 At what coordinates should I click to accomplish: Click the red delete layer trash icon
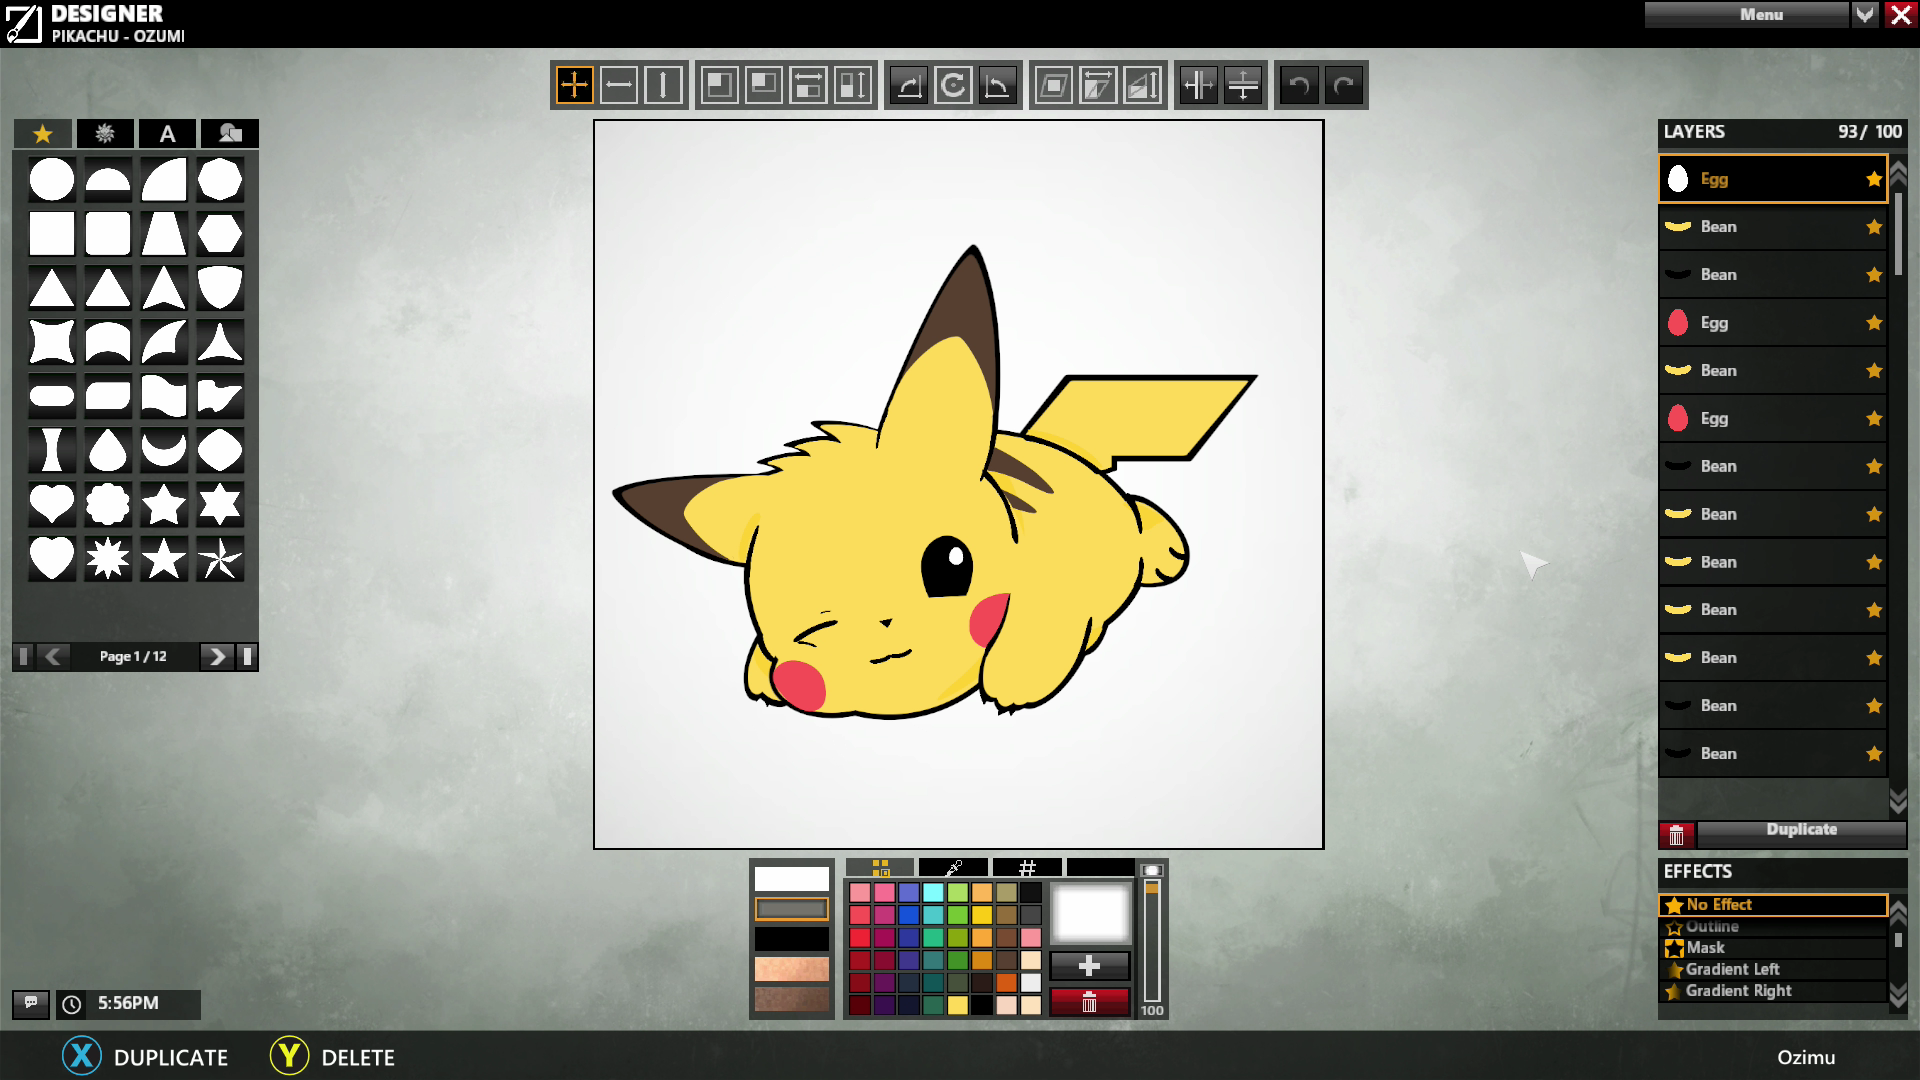coord(1677,834)
